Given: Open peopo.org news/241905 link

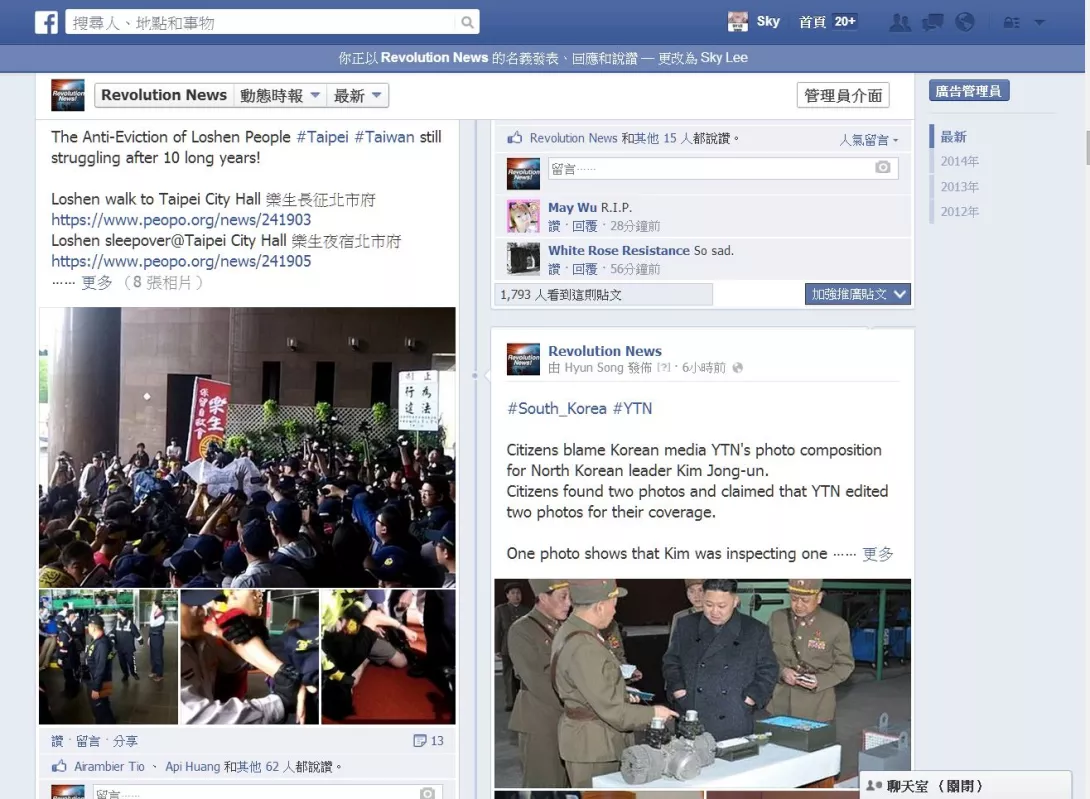Looking at the screenshot, I should pos(181,261).
